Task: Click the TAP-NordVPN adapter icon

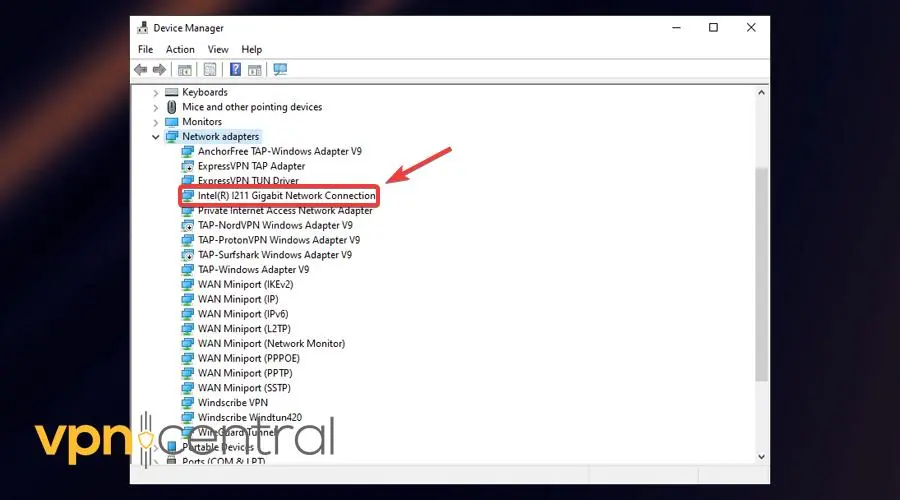Action: 188,226
